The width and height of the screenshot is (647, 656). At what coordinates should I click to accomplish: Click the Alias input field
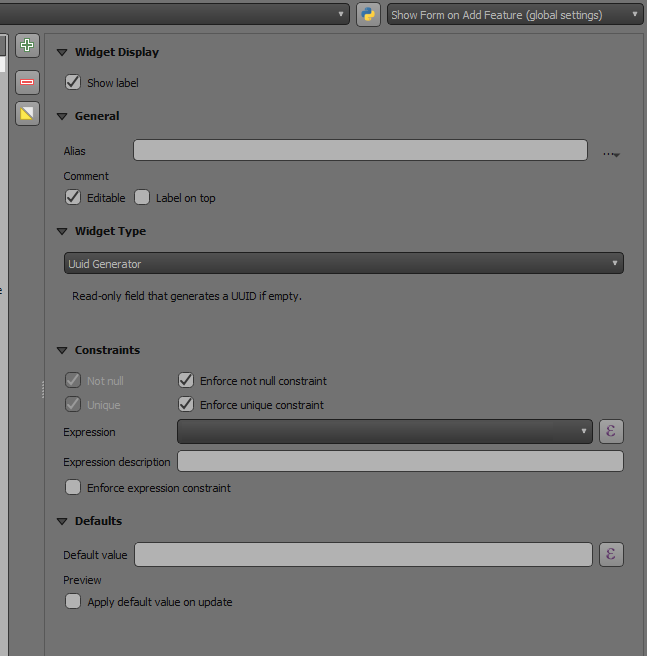(x=360, y=150)
